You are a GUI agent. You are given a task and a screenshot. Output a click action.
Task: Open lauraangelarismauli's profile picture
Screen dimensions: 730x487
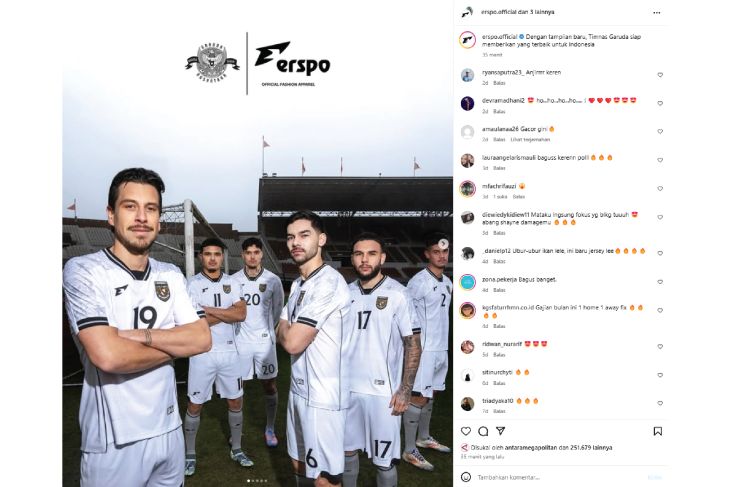coord(467,160)
